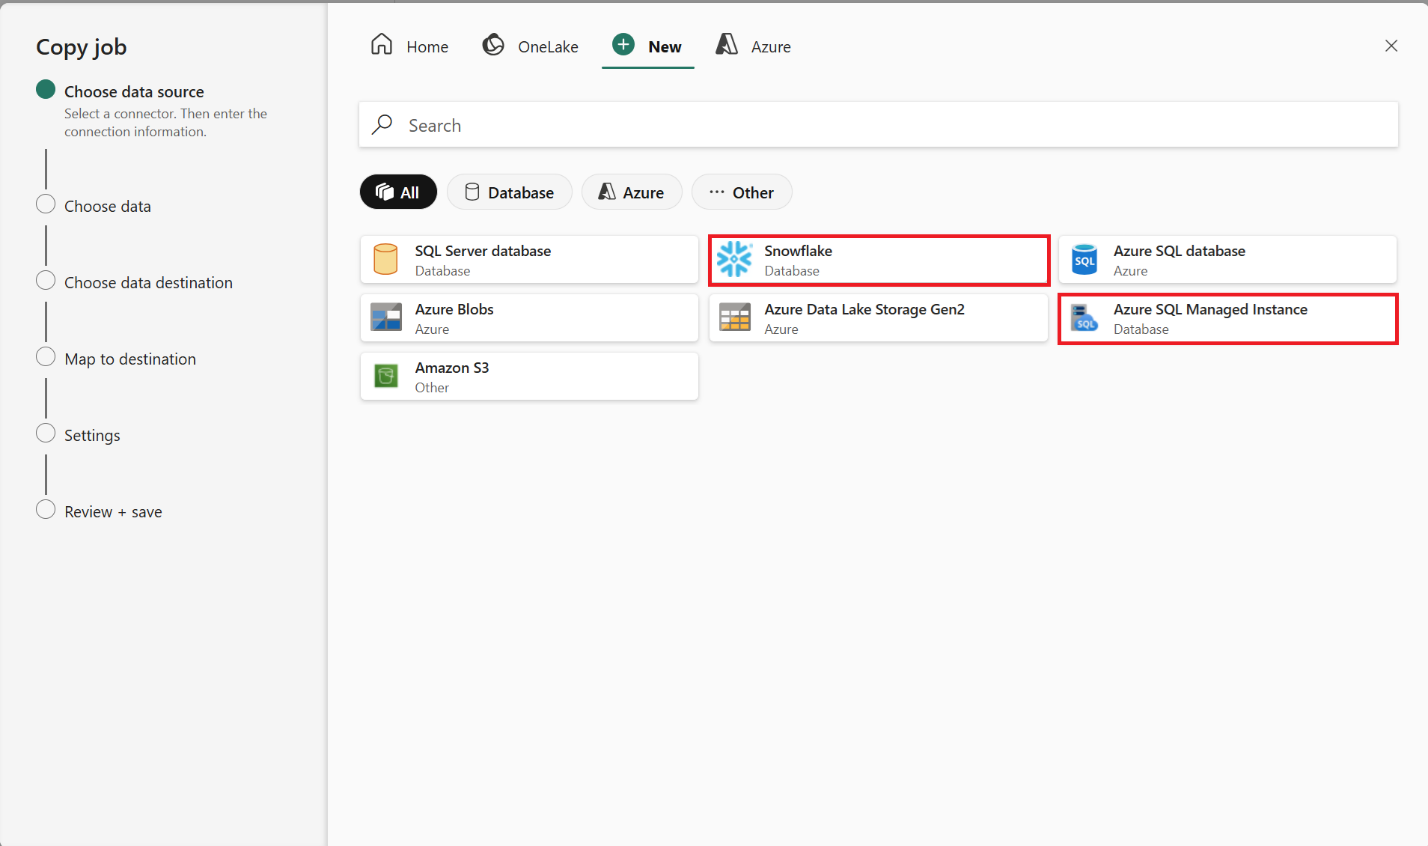
Task: Pick the Azure Blobs connector name
Action: [454, 309]
